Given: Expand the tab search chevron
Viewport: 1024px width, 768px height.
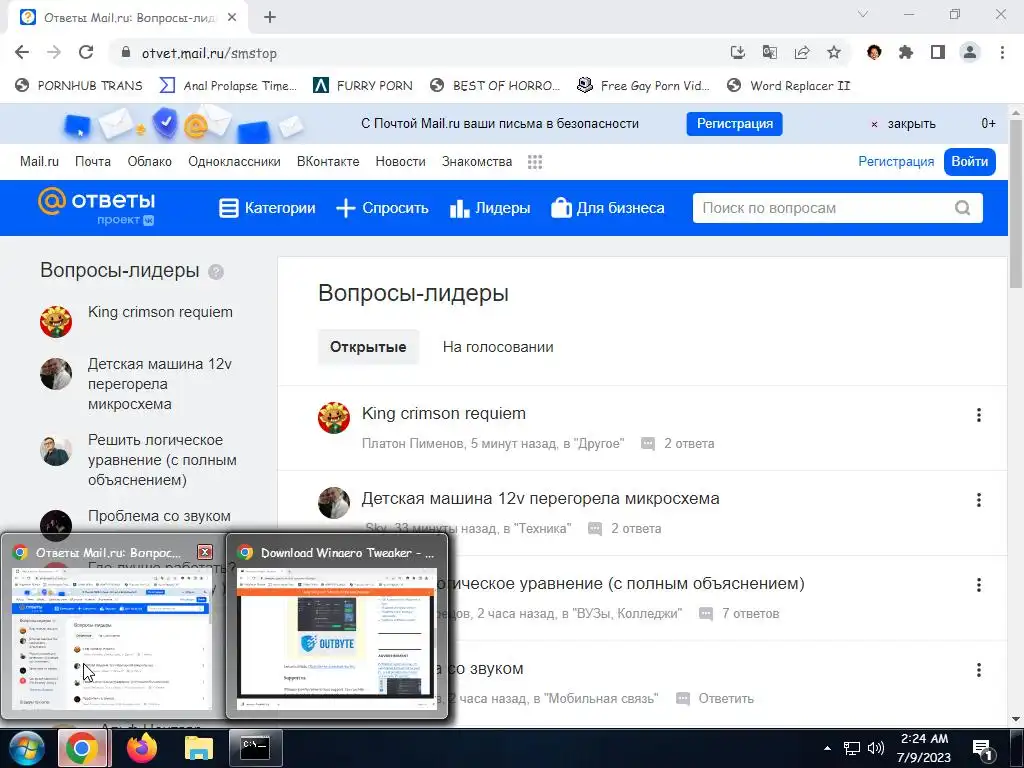Looking at the screenshot, I should point(863,14).
